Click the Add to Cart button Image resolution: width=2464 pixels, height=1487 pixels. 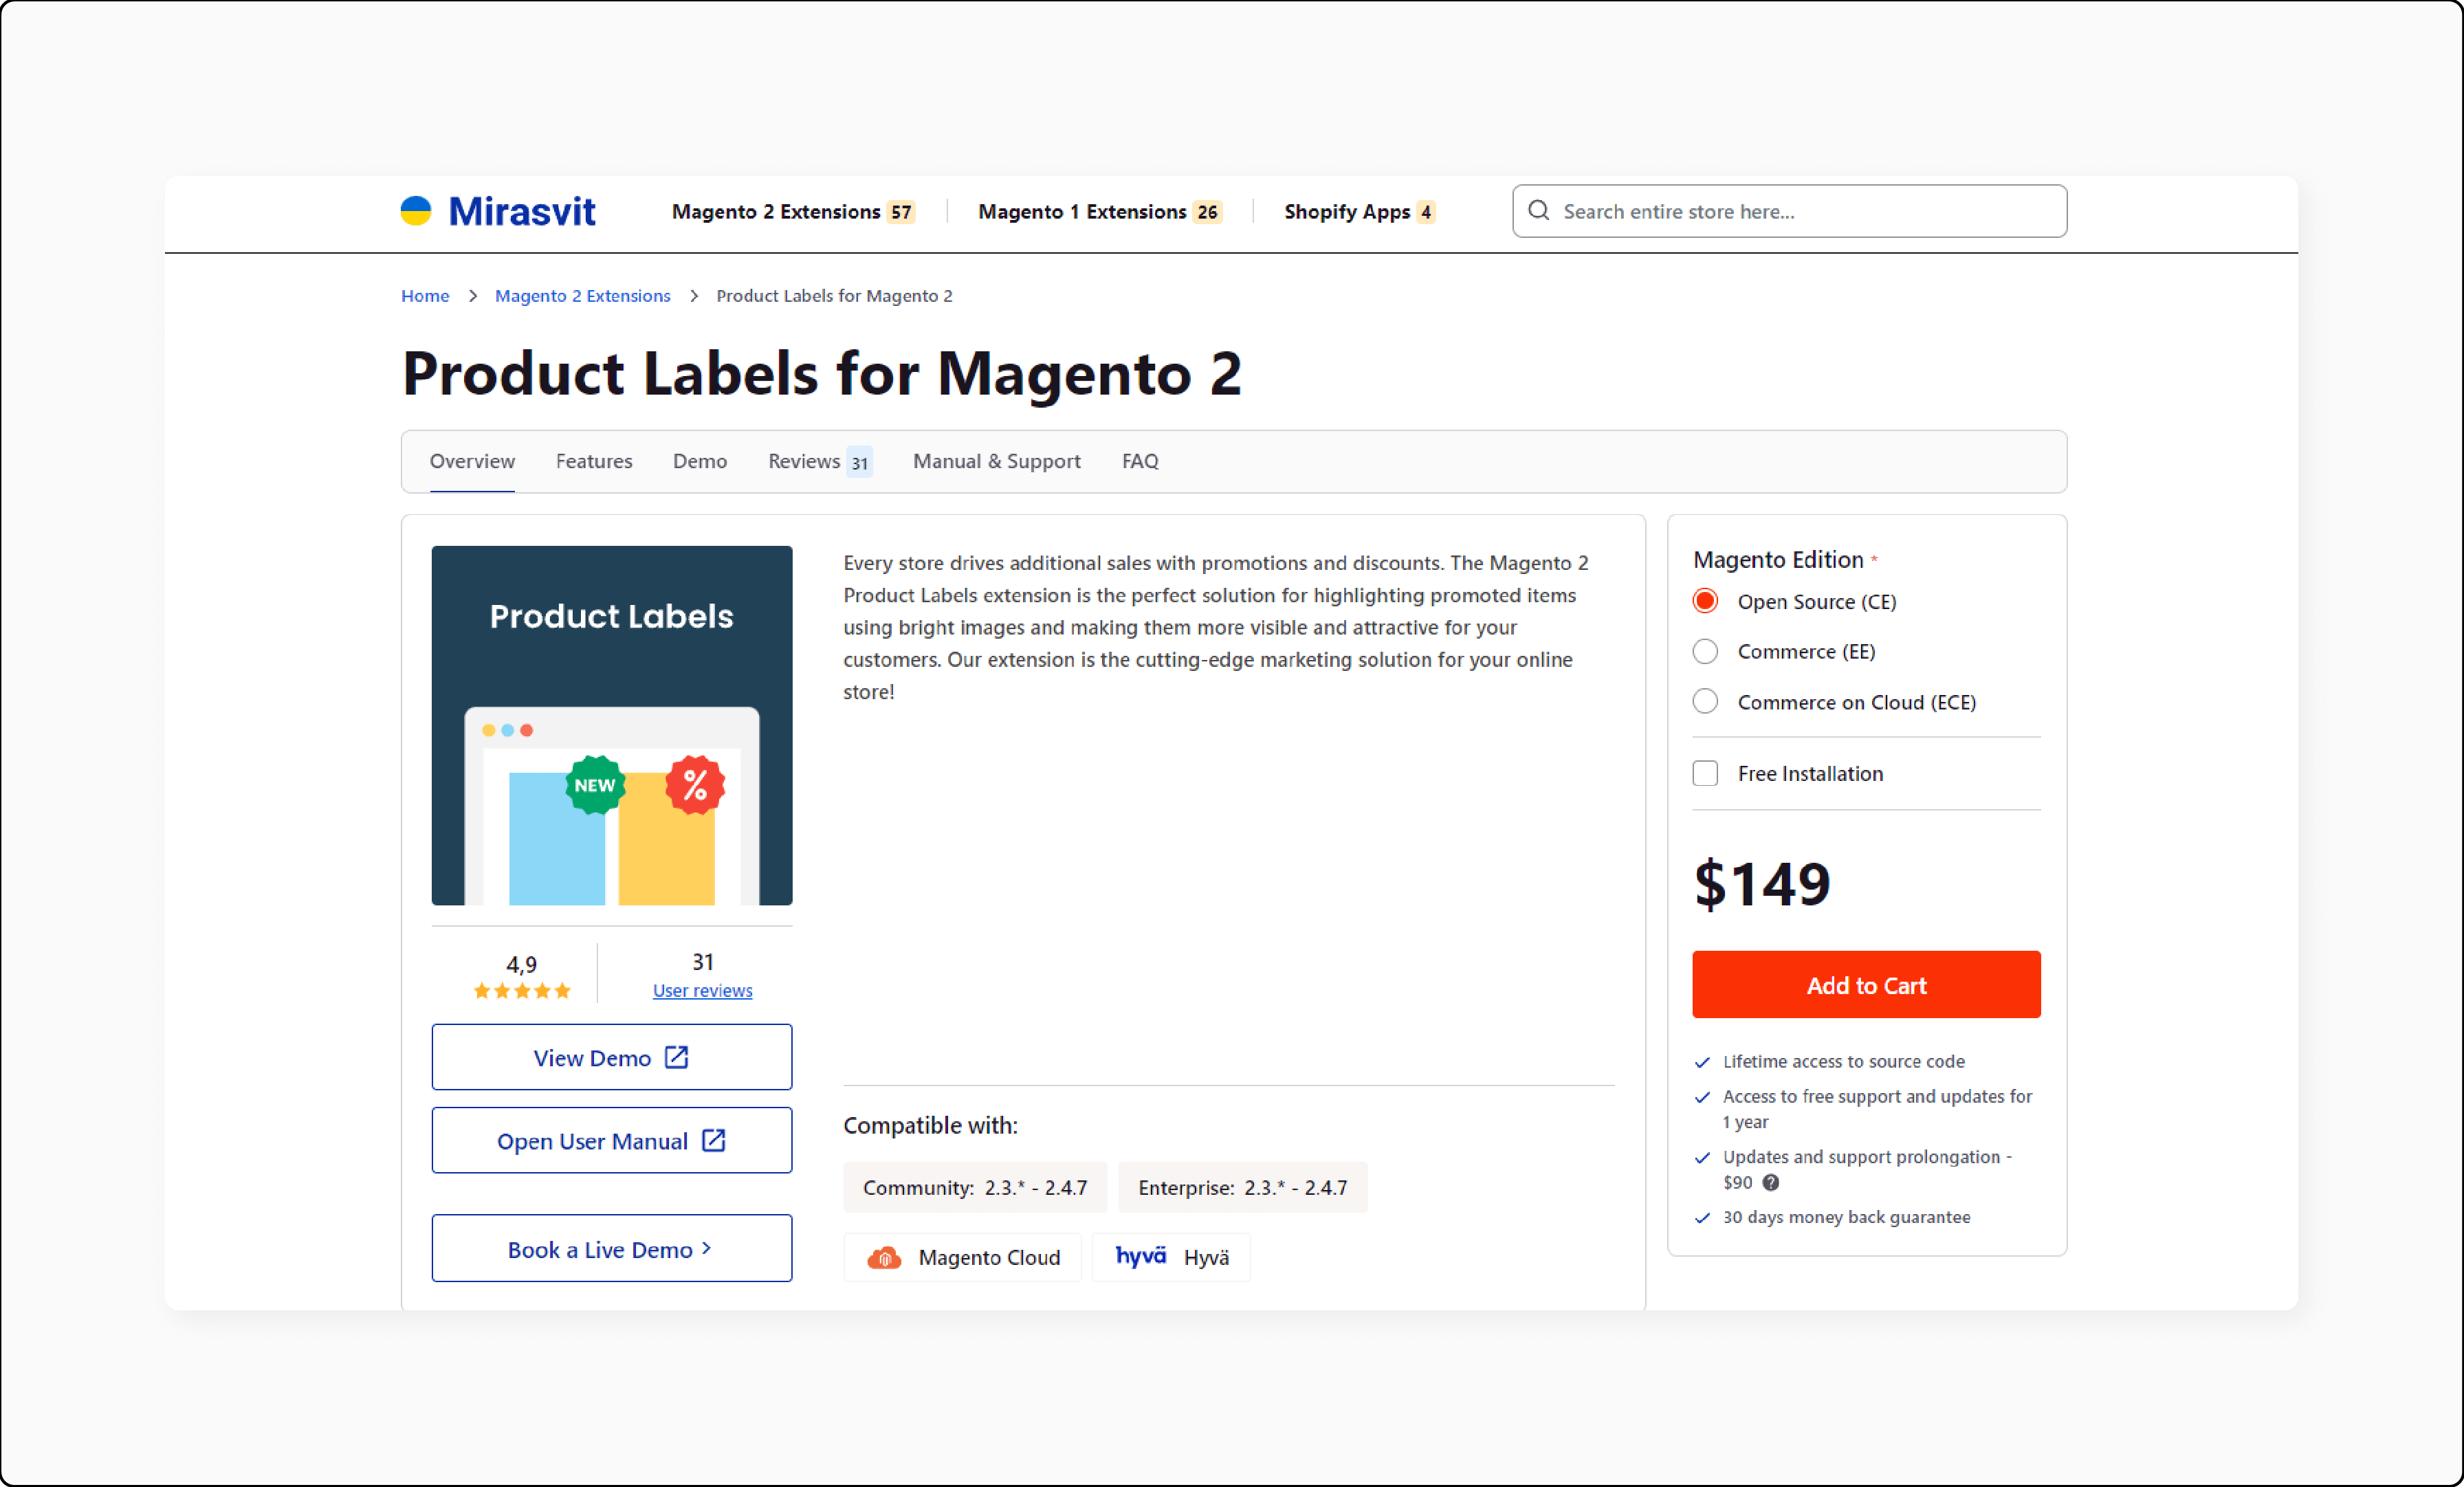(1866, 985)
